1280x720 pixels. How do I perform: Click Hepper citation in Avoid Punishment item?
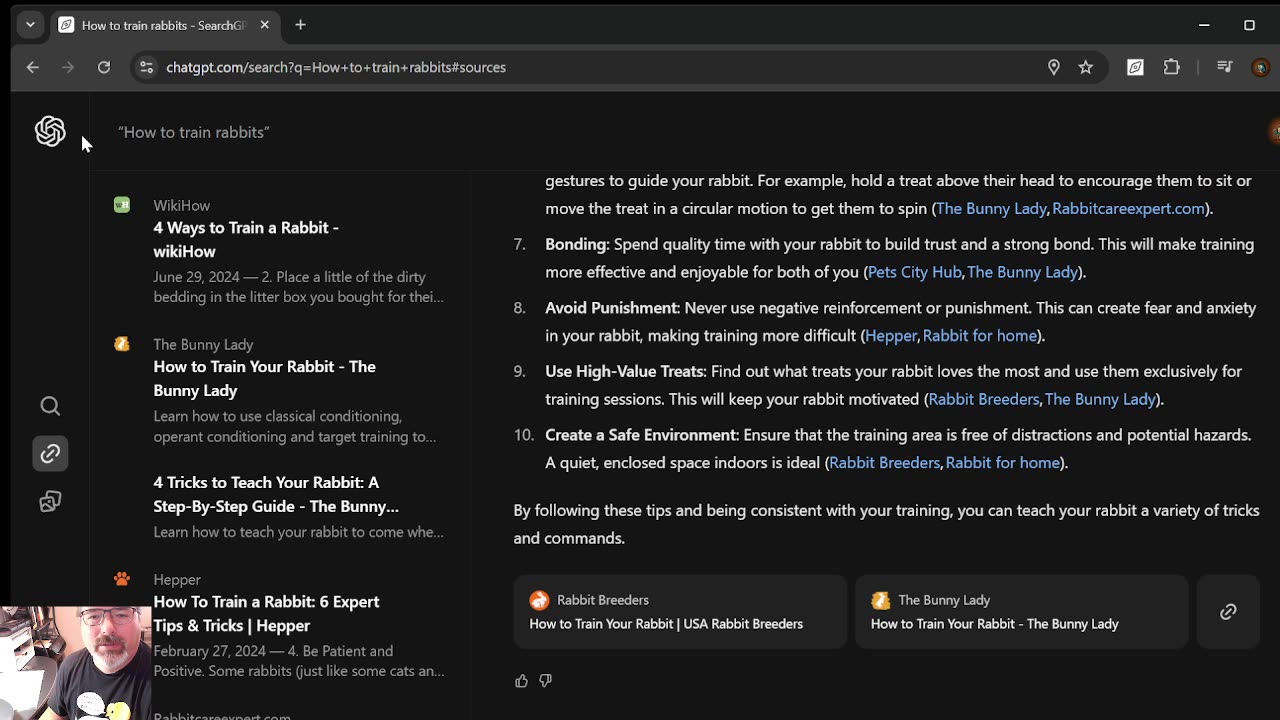[891, 336]
